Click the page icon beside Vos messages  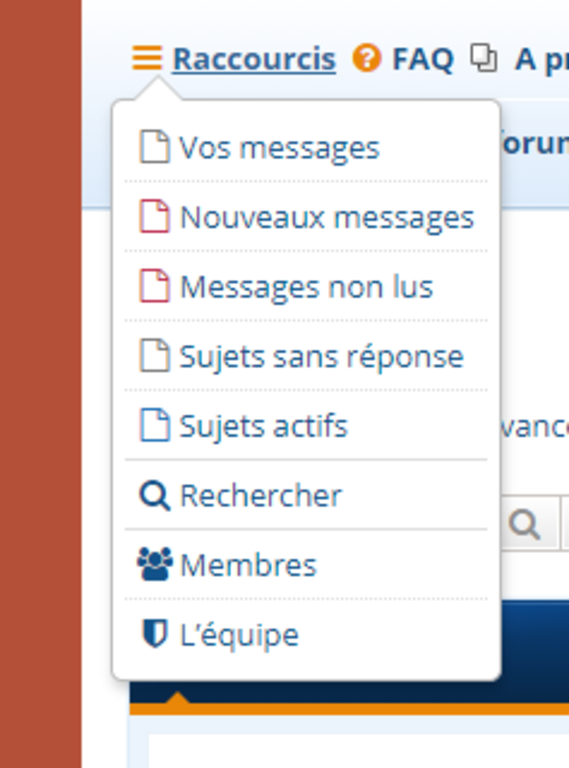click(x=155, y=146)
